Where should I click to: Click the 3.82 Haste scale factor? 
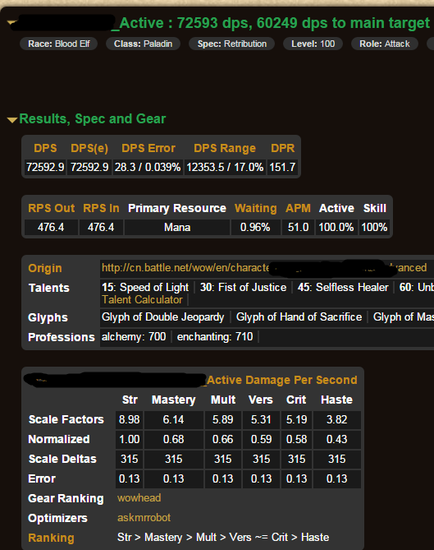337,420
